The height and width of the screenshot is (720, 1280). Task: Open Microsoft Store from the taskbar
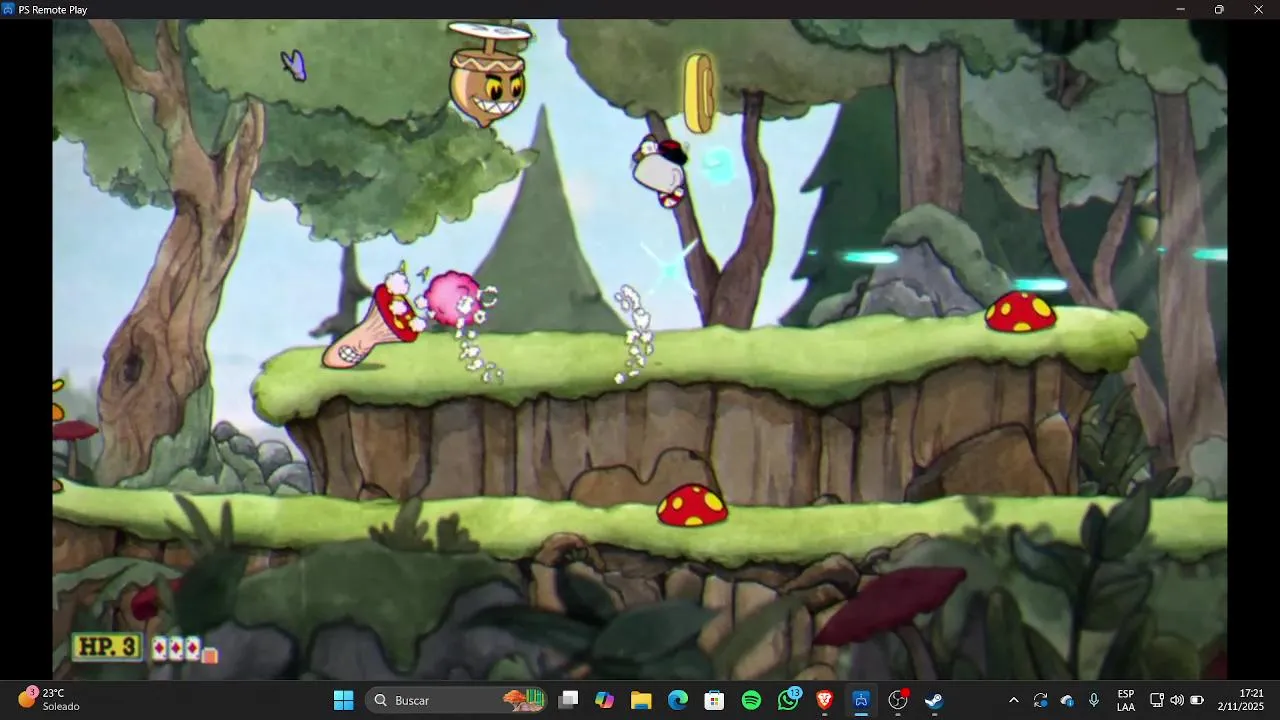tap(714, 700)
